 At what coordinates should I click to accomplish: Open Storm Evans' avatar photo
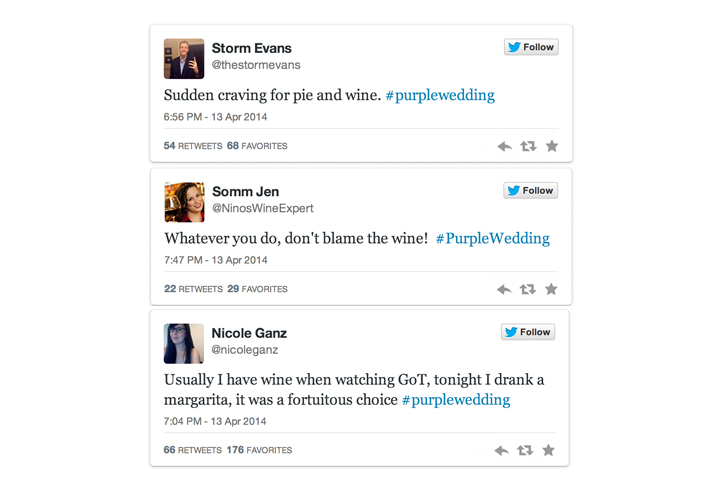coord(184,59)
